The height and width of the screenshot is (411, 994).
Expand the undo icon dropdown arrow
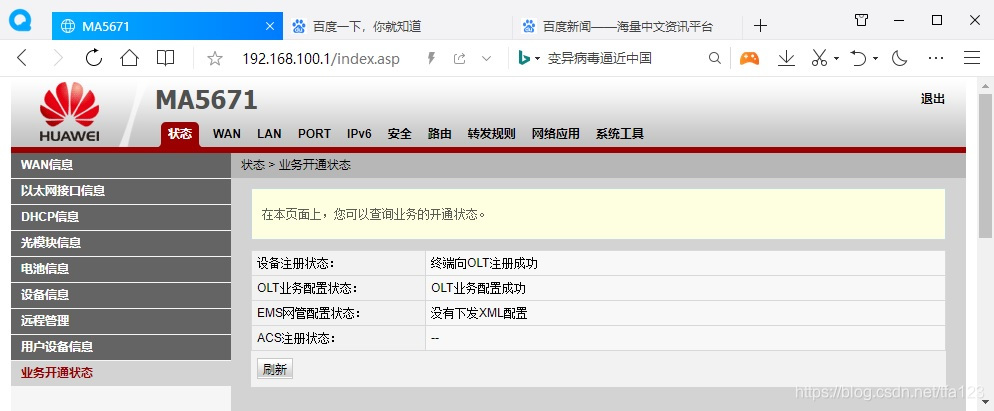tap(875, 59)
